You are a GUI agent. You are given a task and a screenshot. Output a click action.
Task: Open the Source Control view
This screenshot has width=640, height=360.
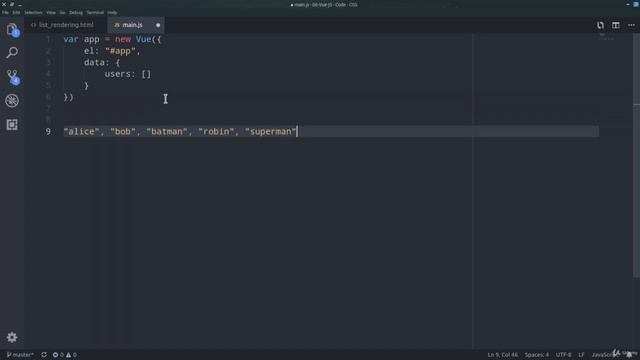(x=12, y=77)
